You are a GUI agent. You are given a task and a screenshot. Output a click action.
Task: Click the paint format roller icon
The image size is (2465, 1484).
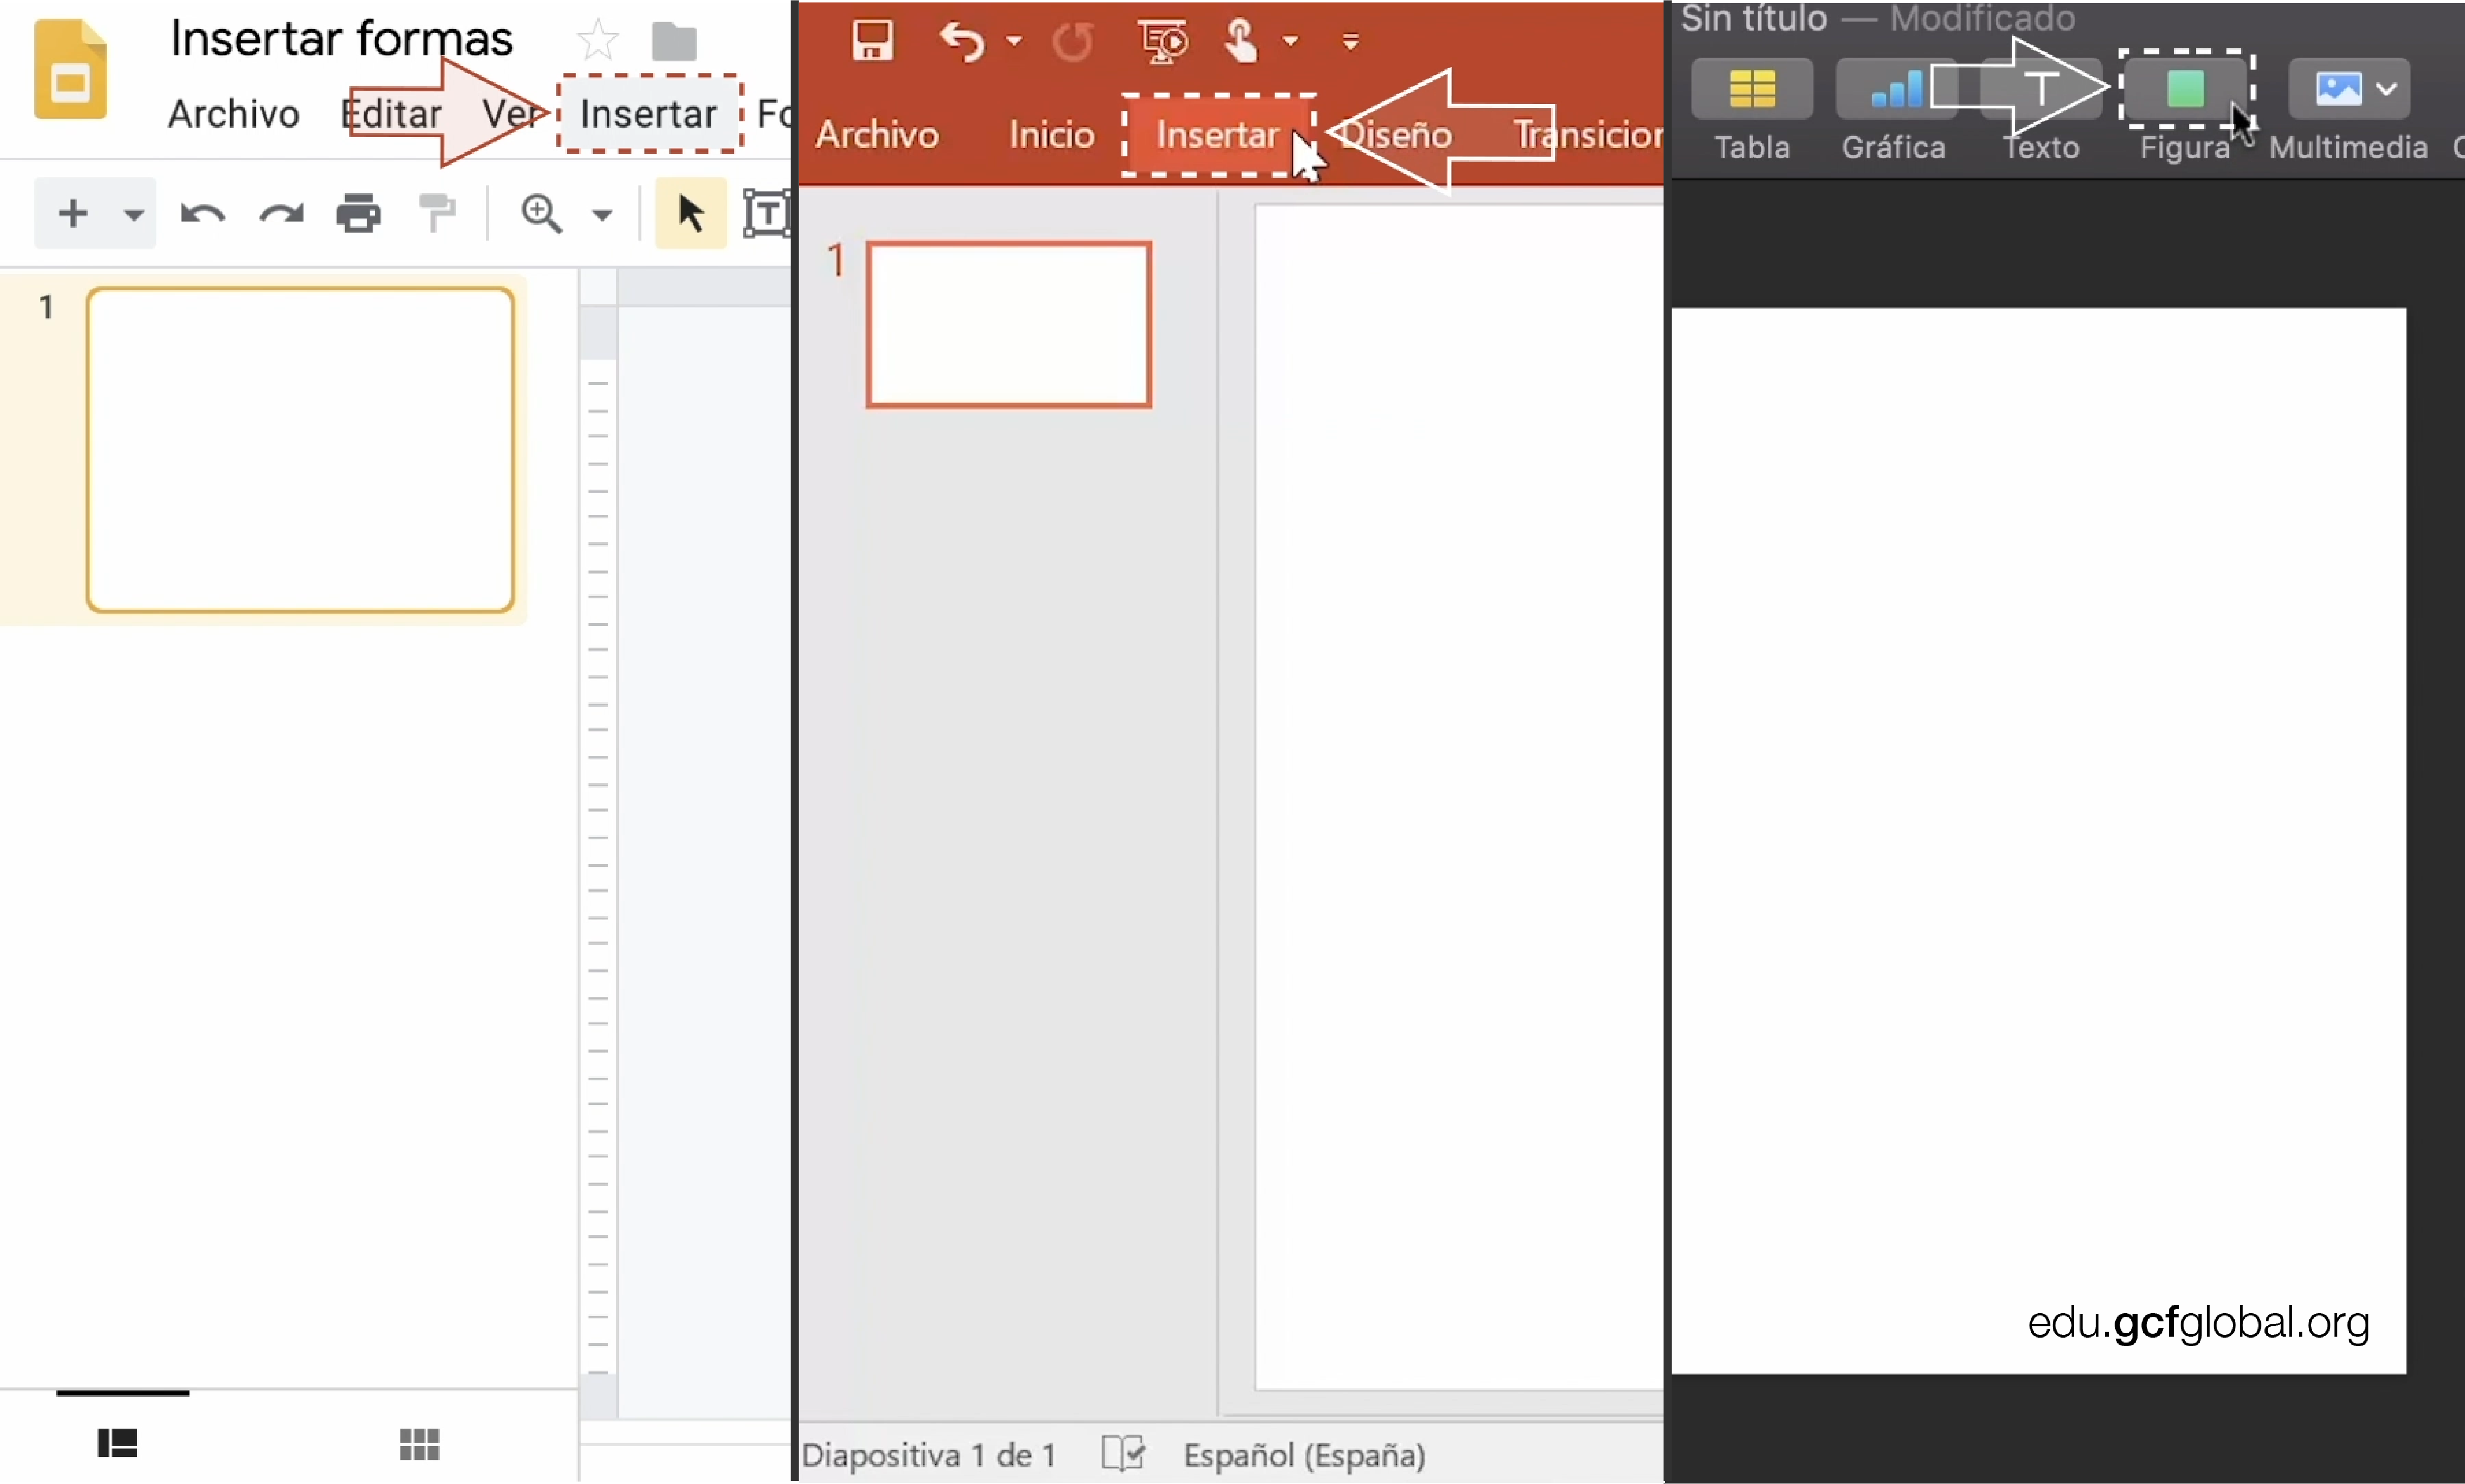(437, 213)
